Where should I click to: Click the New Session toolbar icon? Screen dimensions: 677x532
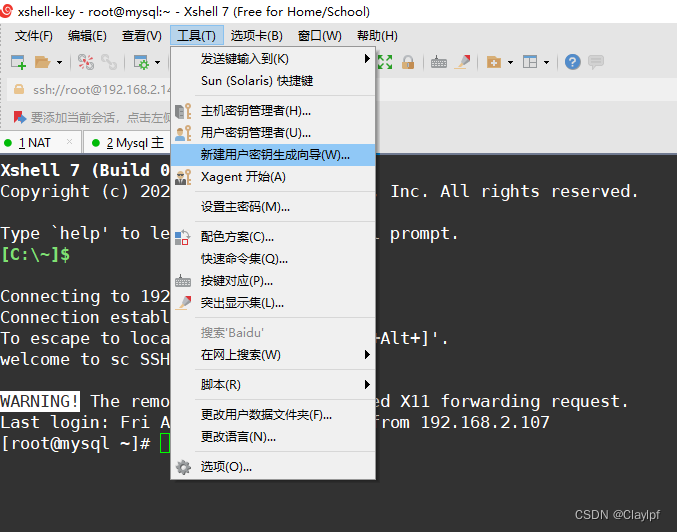(18, 62)
